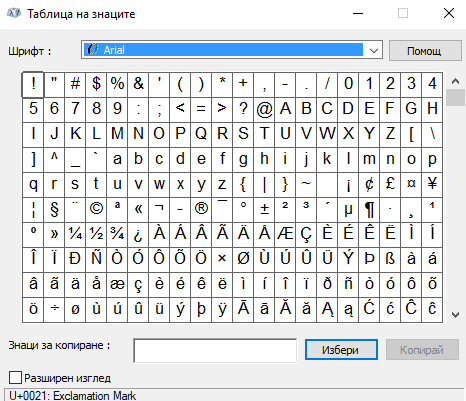Screen dimensions: 466x401
Task: Select the lowercase ÿ character
Action: tap(222, 310)
